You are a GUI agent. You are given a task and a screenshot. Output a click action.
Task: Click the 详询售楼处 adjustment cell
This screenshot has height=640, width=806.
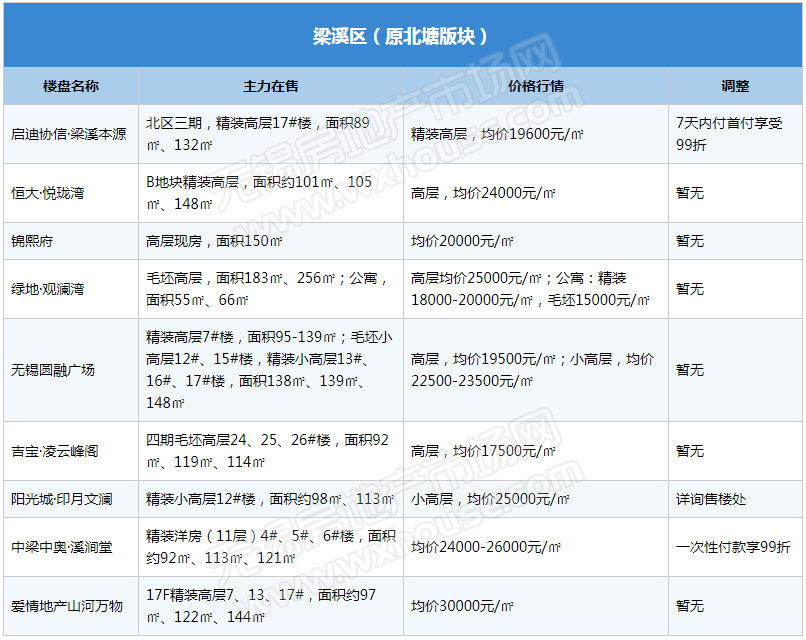click(711, 499)
